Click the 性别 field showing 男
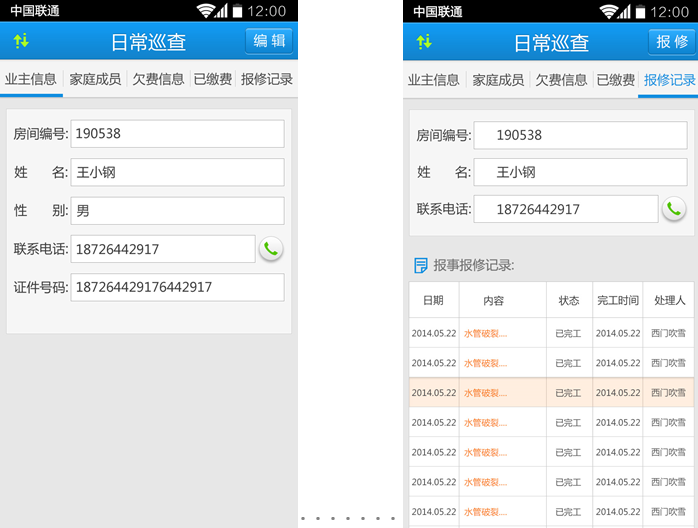This screenshot has width=698, height=528. (x=177, y=211)
